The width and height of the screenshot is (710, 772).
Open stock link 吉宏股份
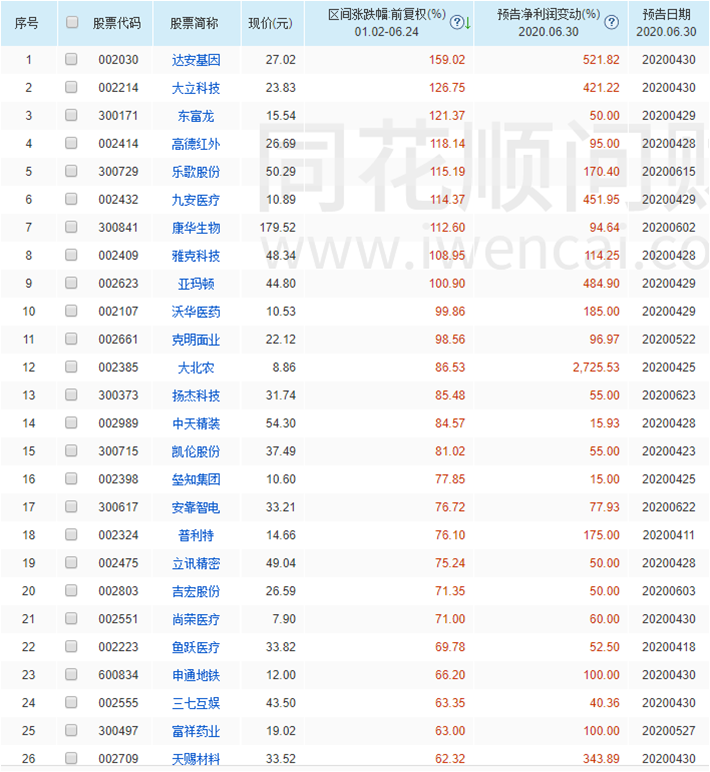[x=196, y=591]
